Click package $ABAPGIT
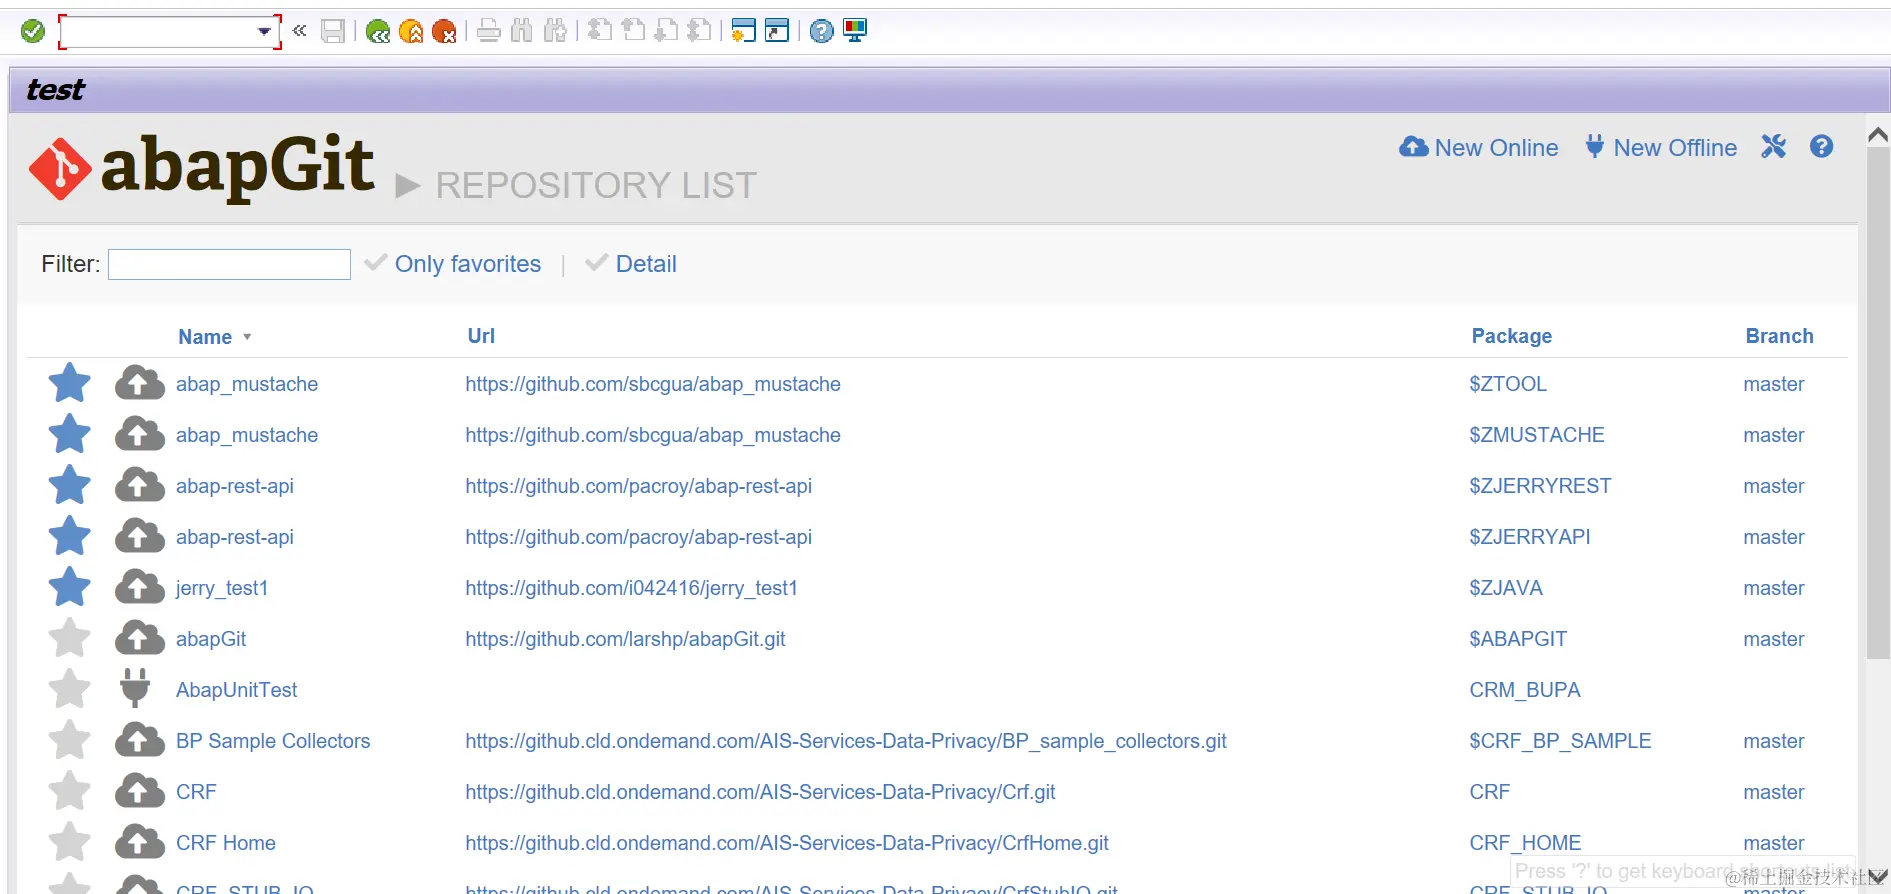 click(1518, 639)
